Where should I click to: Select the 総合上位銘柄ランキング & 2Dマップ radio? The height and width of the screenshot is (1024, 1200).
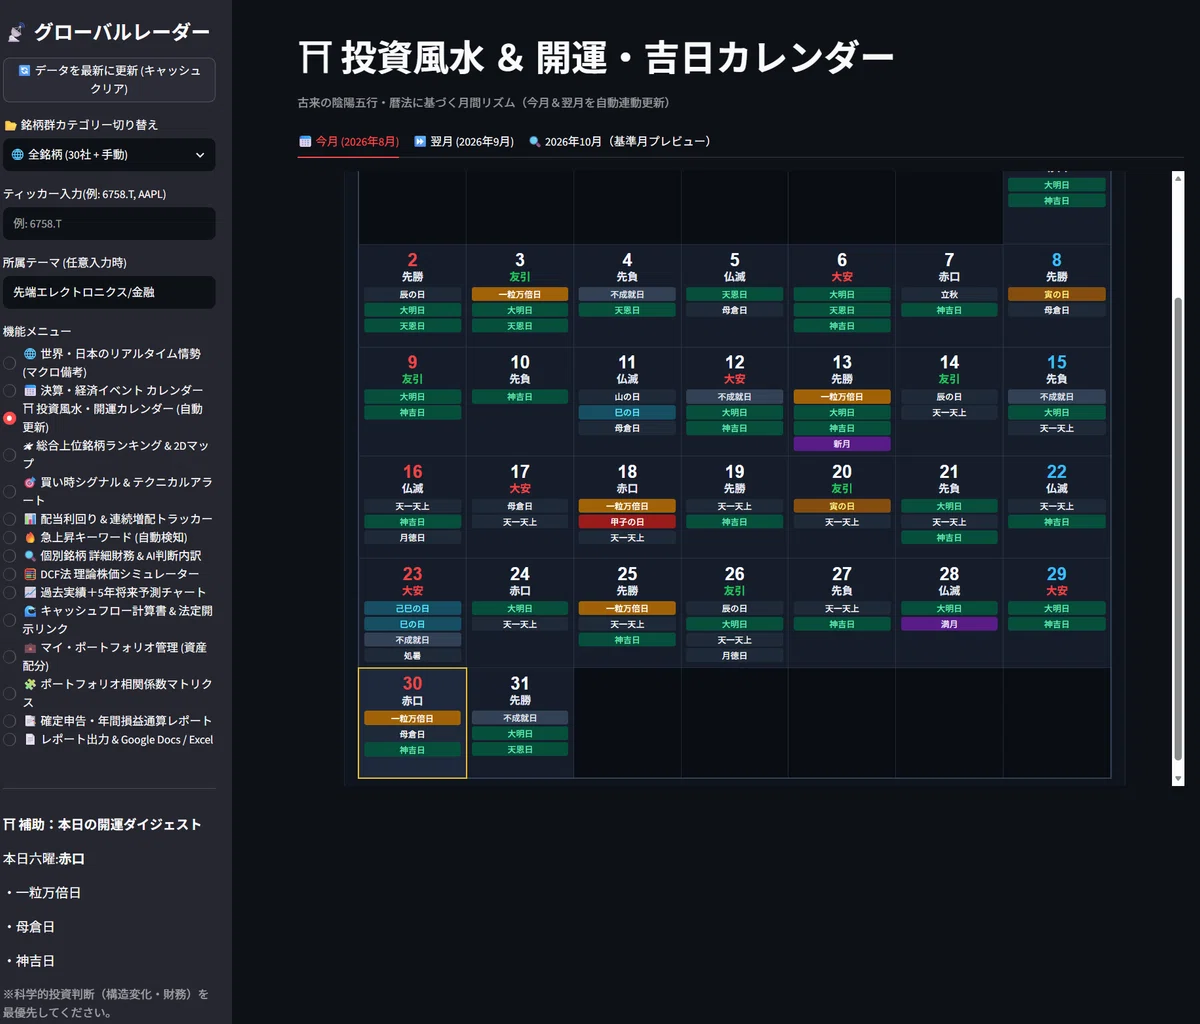point(10,454)
